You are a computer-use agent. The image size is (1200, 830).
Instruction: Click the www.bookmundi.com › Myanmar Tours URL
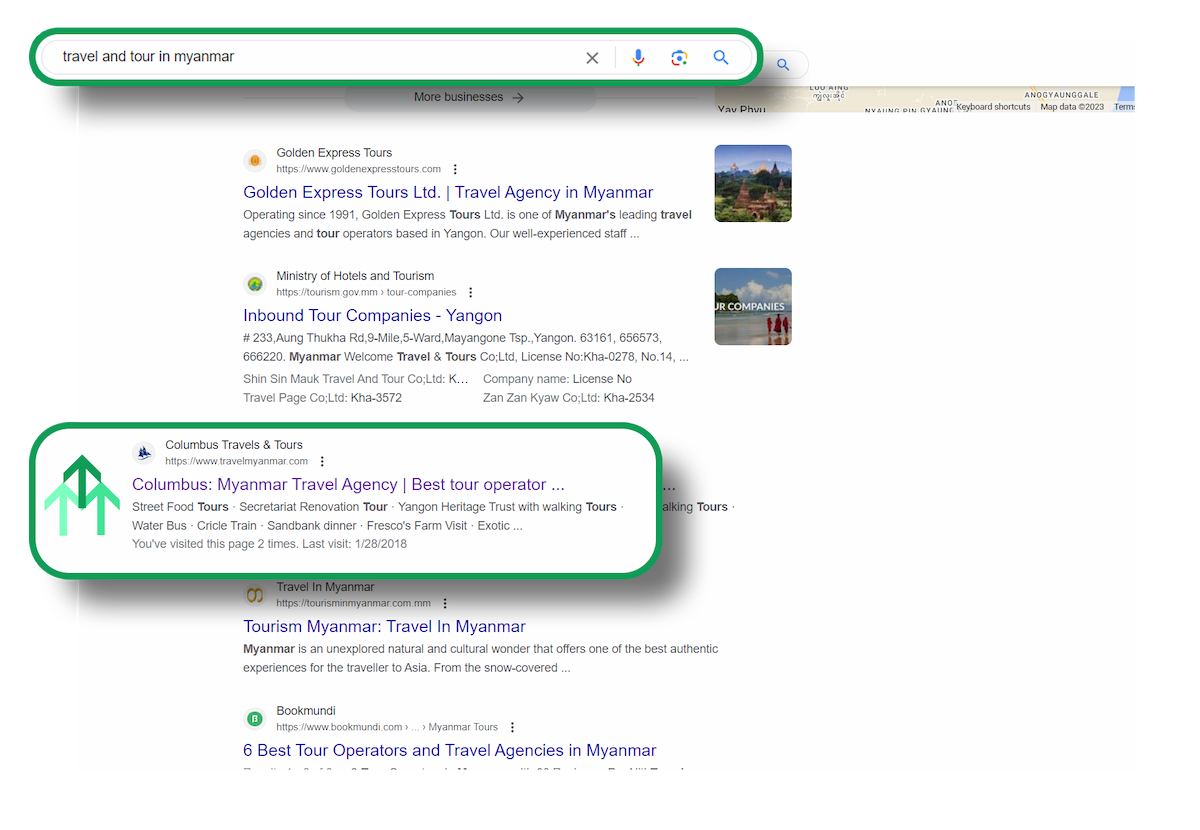click(387, 727)
